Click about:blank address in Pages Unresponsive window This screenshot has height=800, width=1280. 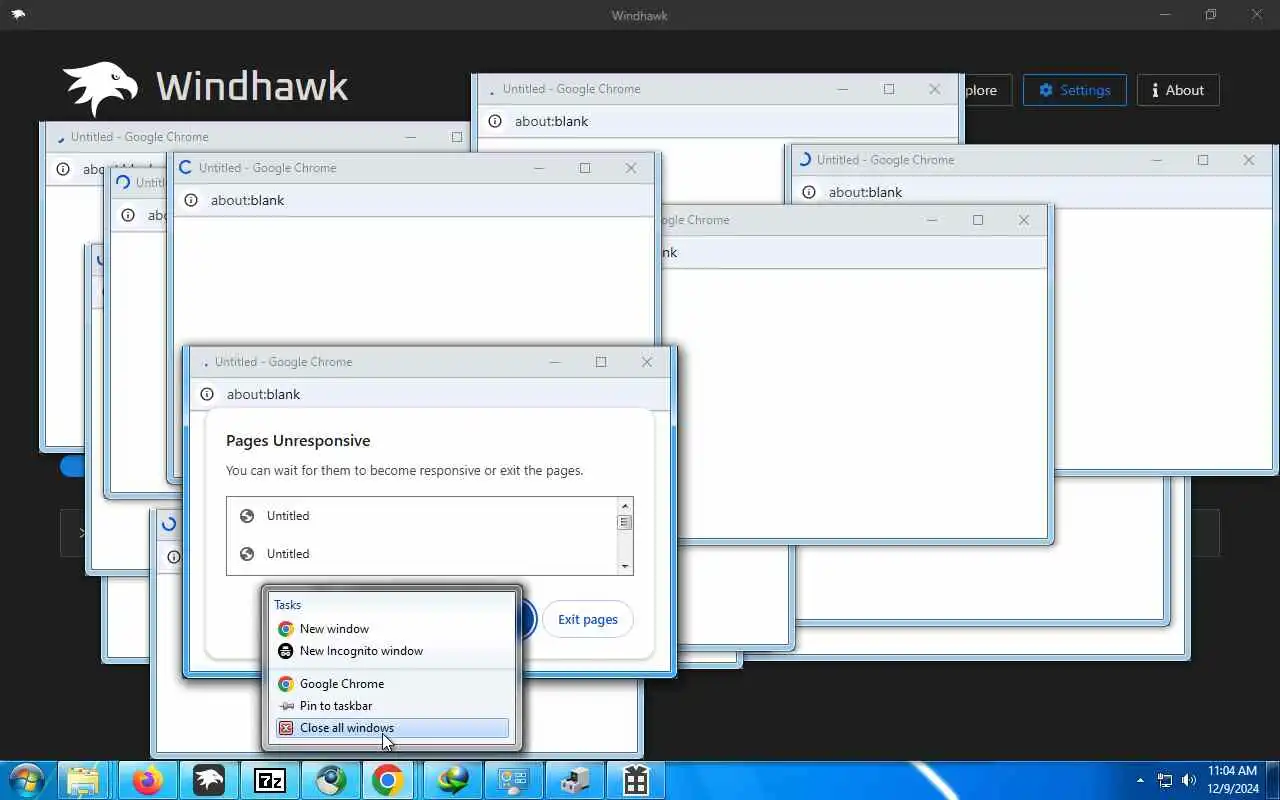click(263, 394)
